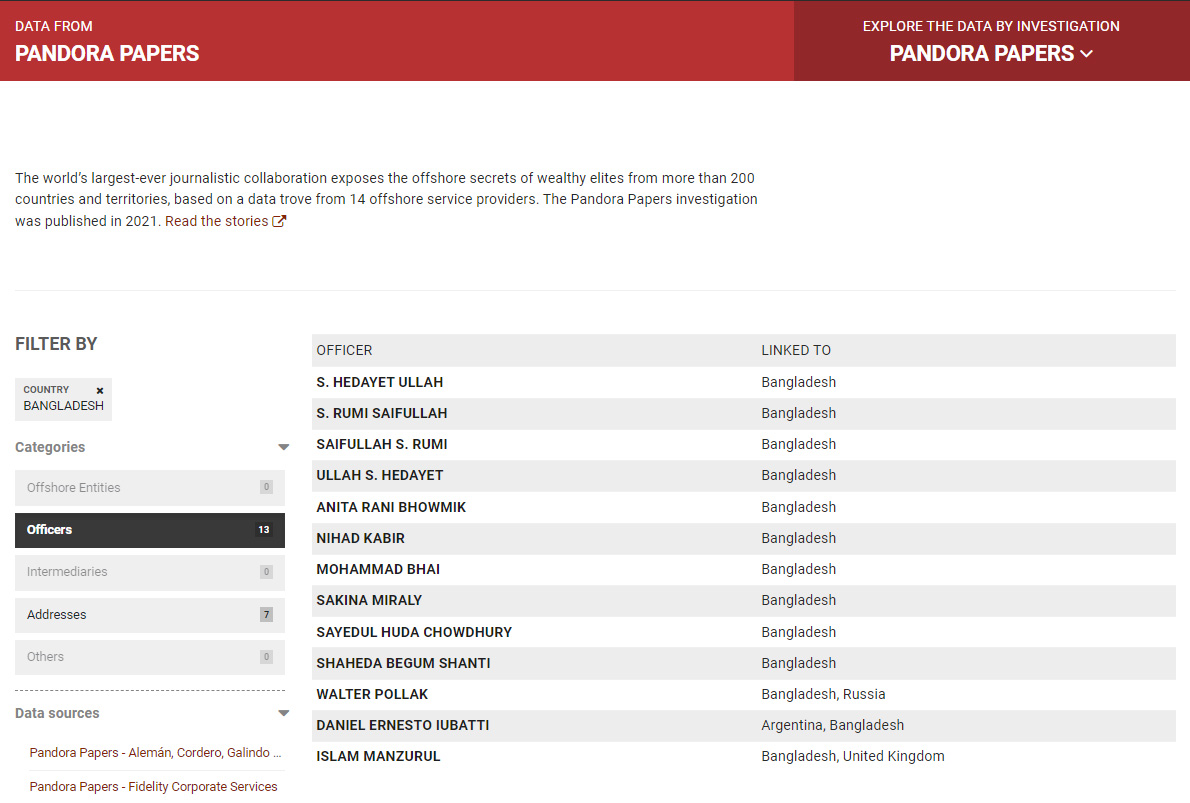1190x803 pixels.
Task: Open Pandora Papers - Alemán, Cordero, Galindo data source
Action: tap(156, 752)
